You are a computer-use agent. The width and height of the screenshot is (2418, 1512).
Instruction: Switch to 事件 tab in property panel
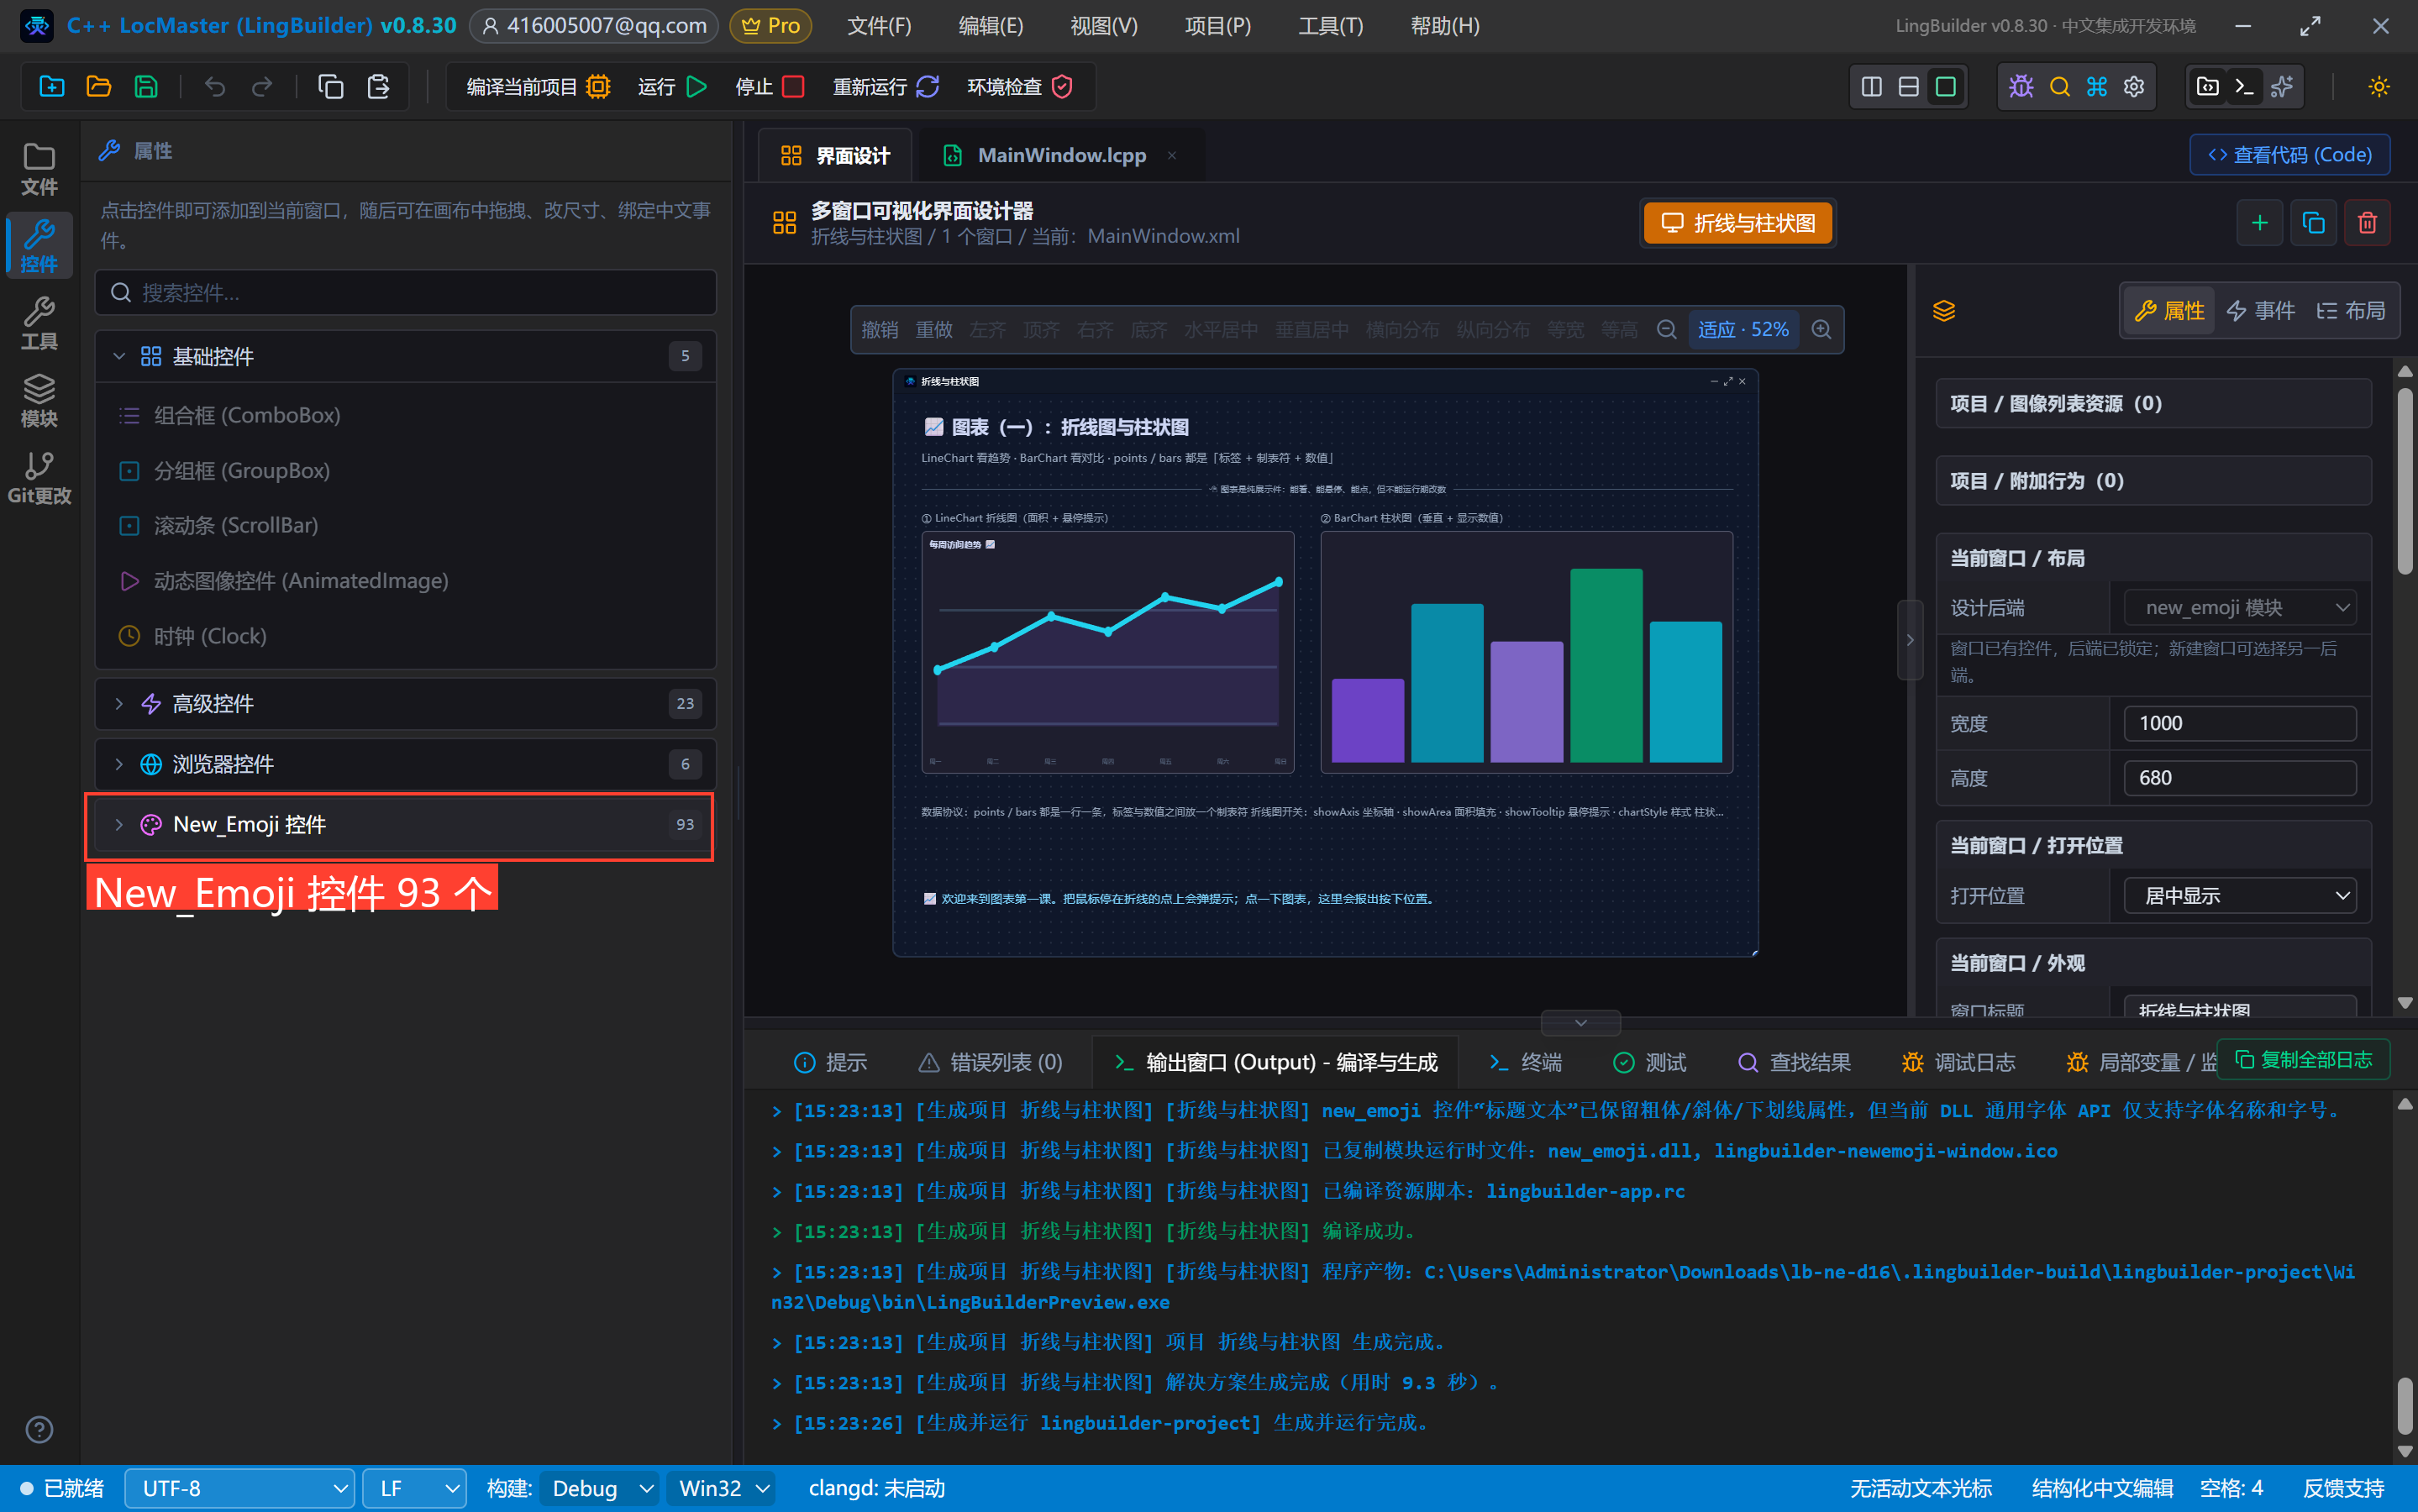click(x=2260, y=311)
